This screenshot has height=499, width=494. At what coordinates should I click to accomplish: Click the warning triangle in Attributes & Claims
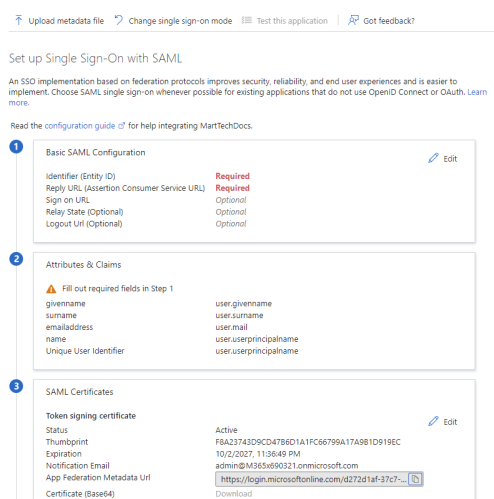[51, 289]
